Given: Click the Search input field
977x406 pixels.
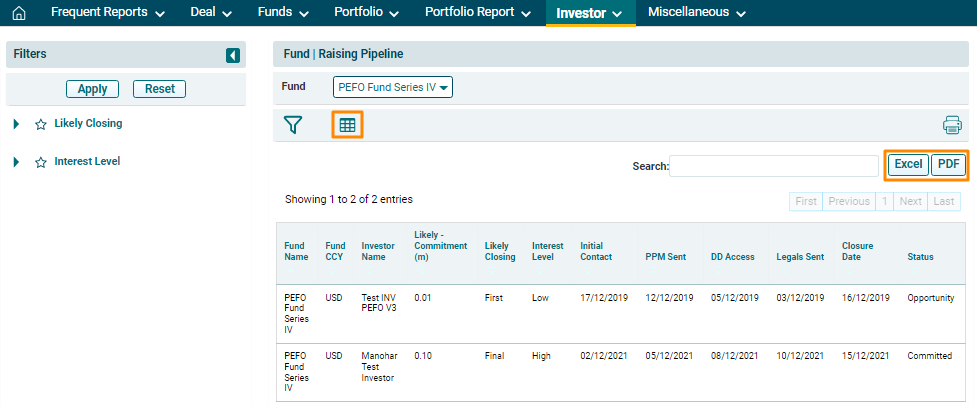Looking at the screenshot, I should click(x=773, y=166).
